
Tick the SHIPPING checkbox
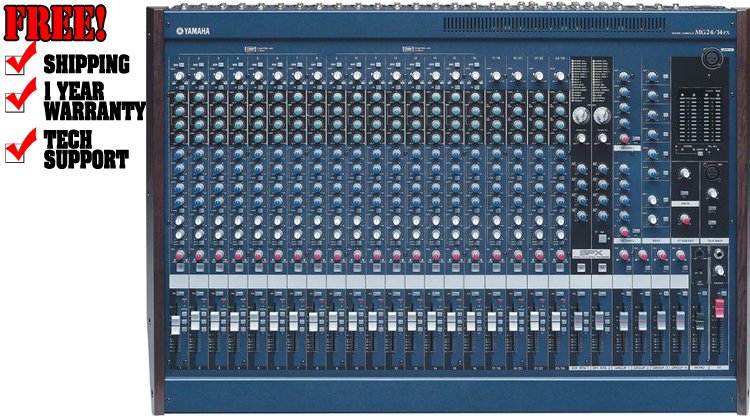14,66
